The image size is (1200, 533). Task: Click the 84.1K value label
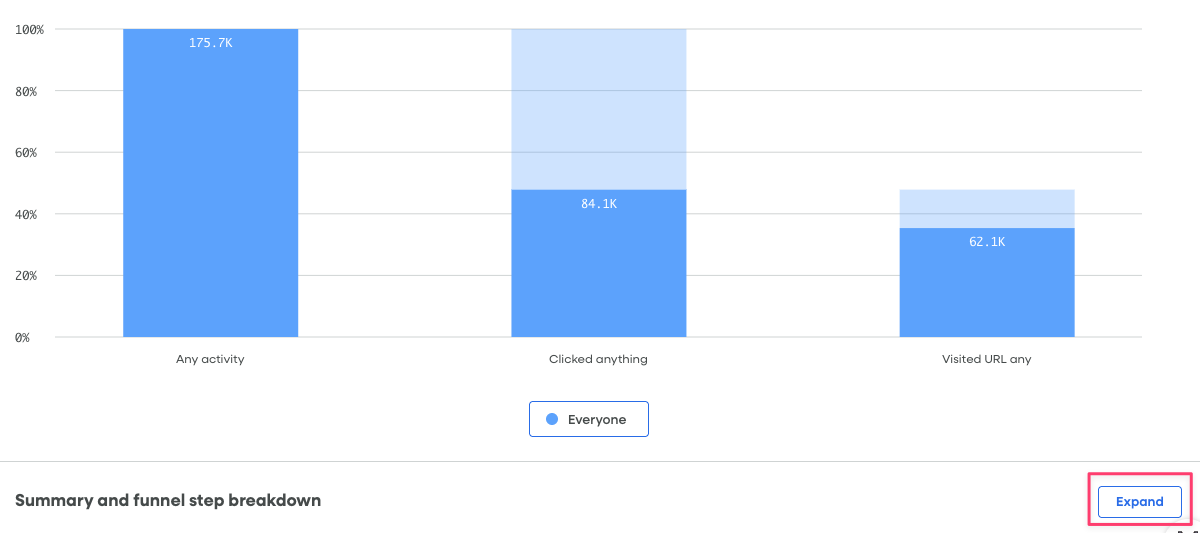click(598, 204)
